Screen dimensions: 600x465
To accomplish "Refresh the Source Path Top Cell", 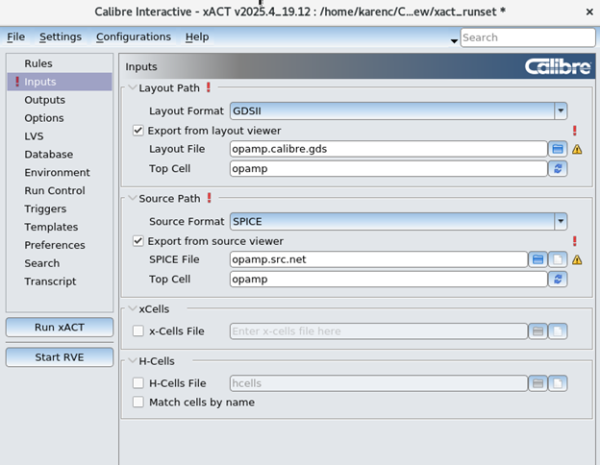I will click(x=558, y=279).
